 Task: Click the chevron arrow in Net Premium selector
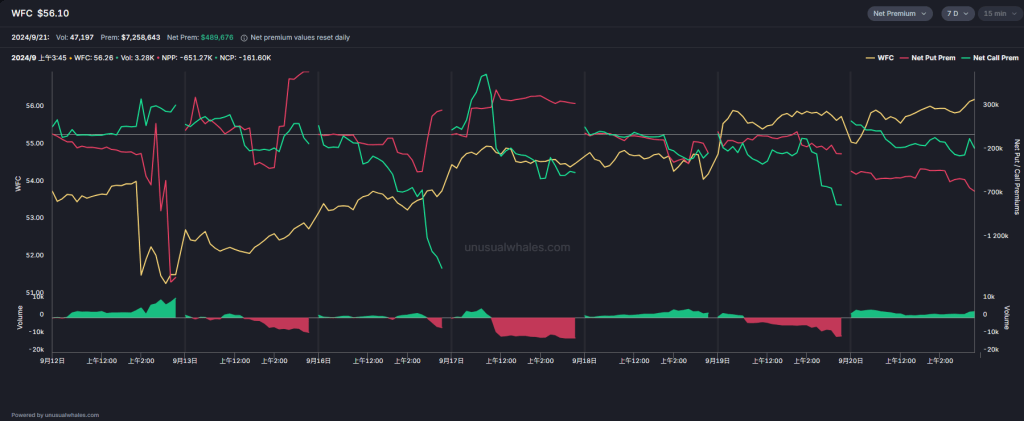924,14
